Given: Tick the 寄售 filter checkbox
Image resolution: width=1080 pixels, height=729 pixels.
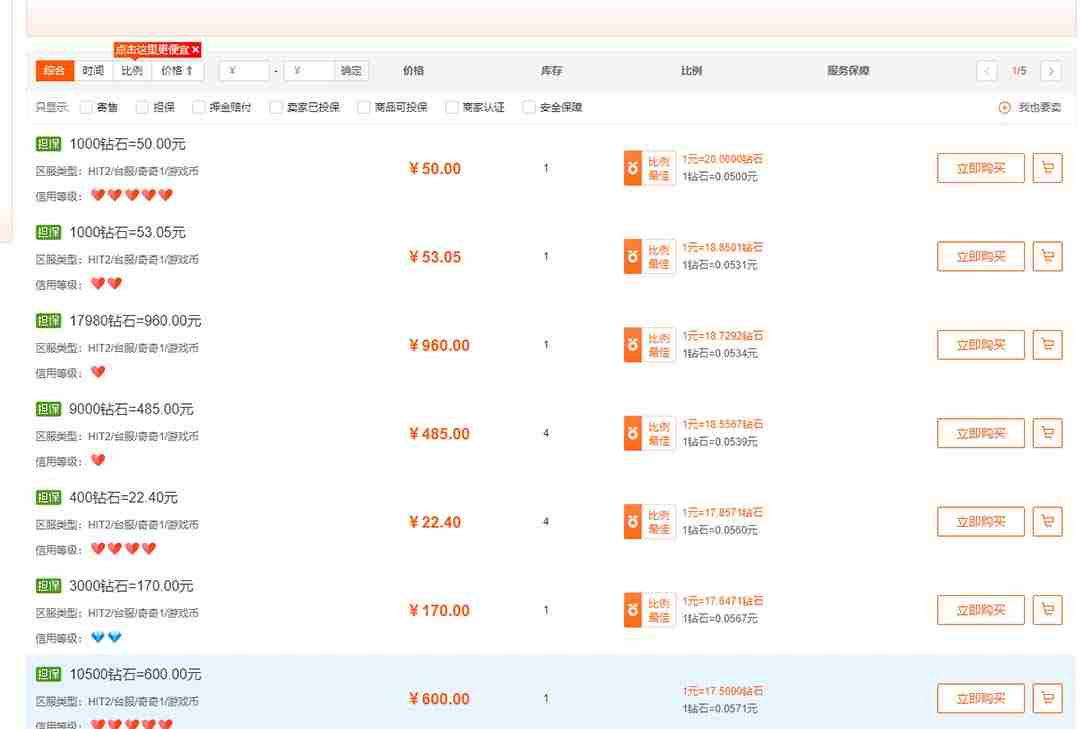Looking at the screenshot, I should click(86, 107).
